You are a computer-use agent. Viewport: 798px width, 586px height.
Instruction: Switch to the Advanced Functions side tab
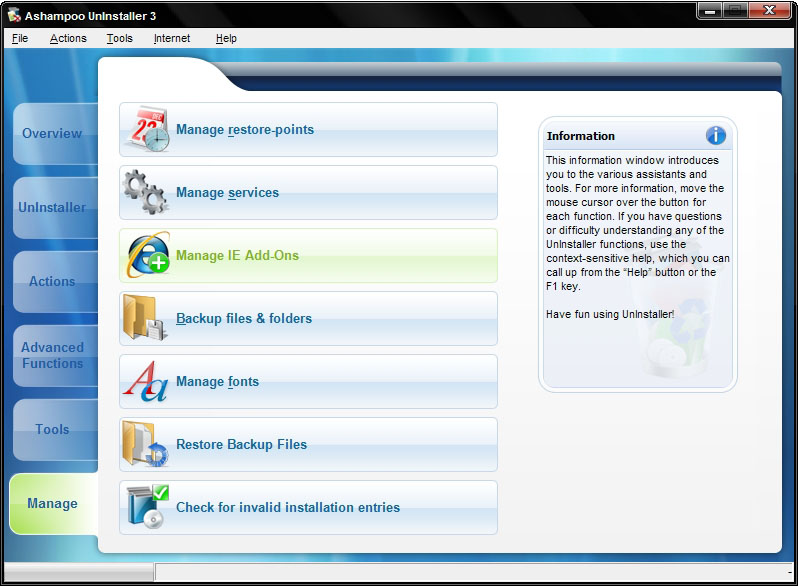pyautogui.click(x=55, y=355)
